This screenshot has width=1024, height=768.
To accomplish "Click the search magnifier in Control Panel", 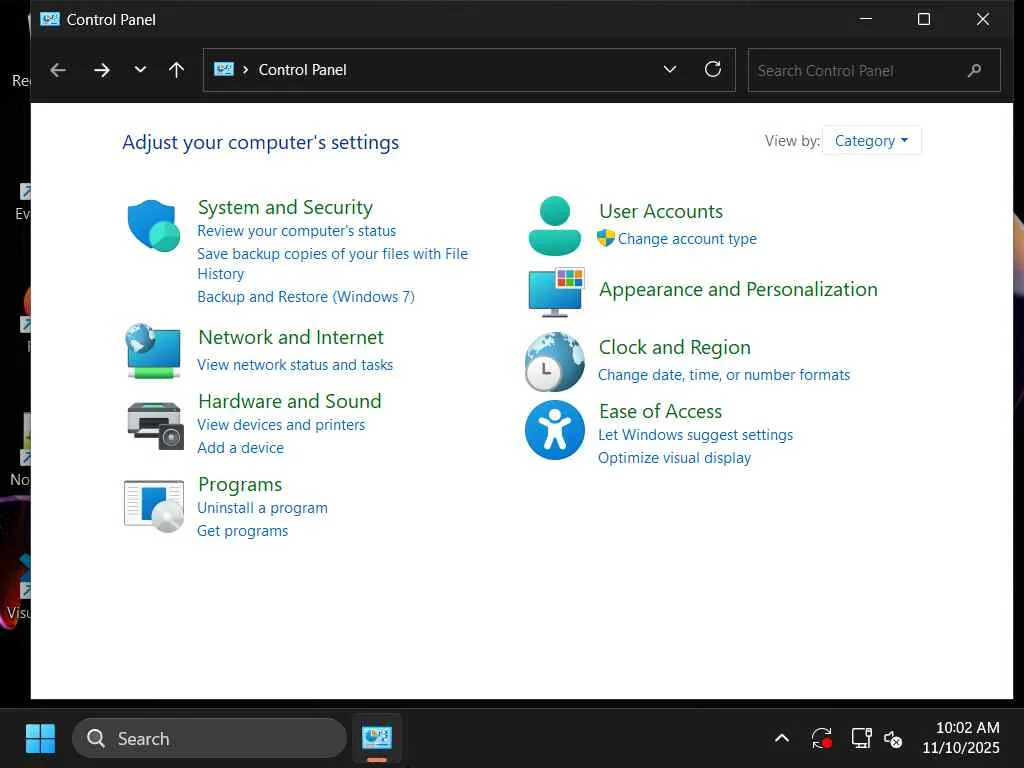I will point(974,70).
